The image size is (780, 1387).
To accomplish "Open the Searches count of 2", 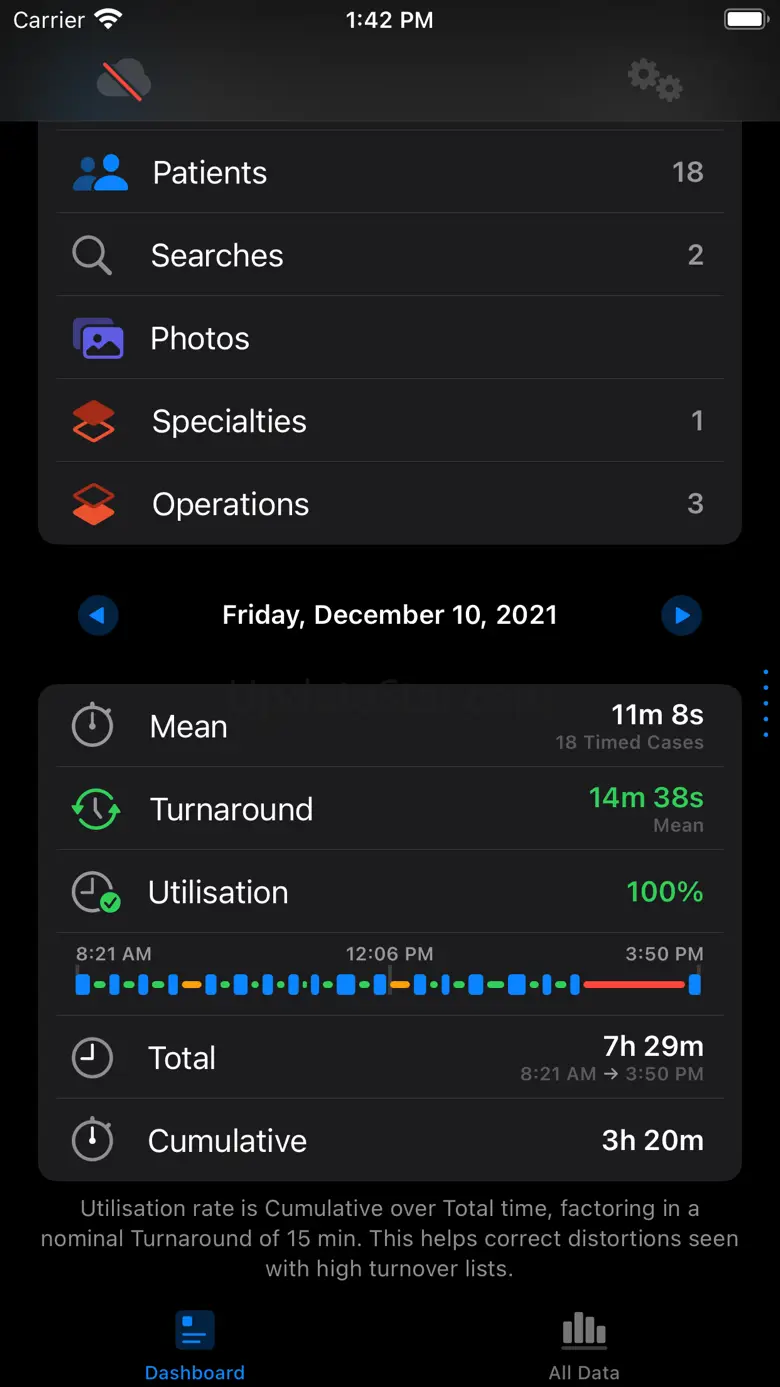I will pos(695,255).
